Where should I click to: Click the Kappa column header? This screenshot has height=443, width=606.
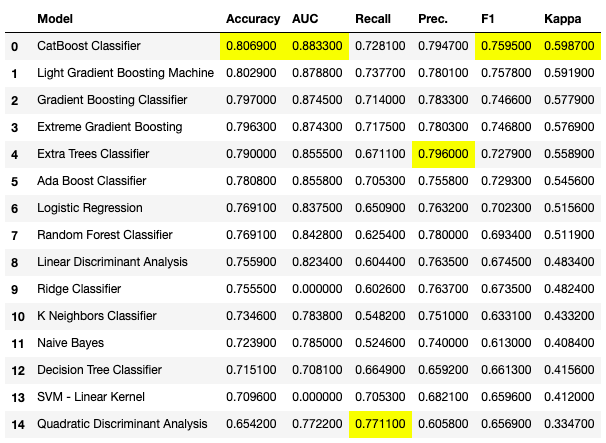[x=561, y=19]
